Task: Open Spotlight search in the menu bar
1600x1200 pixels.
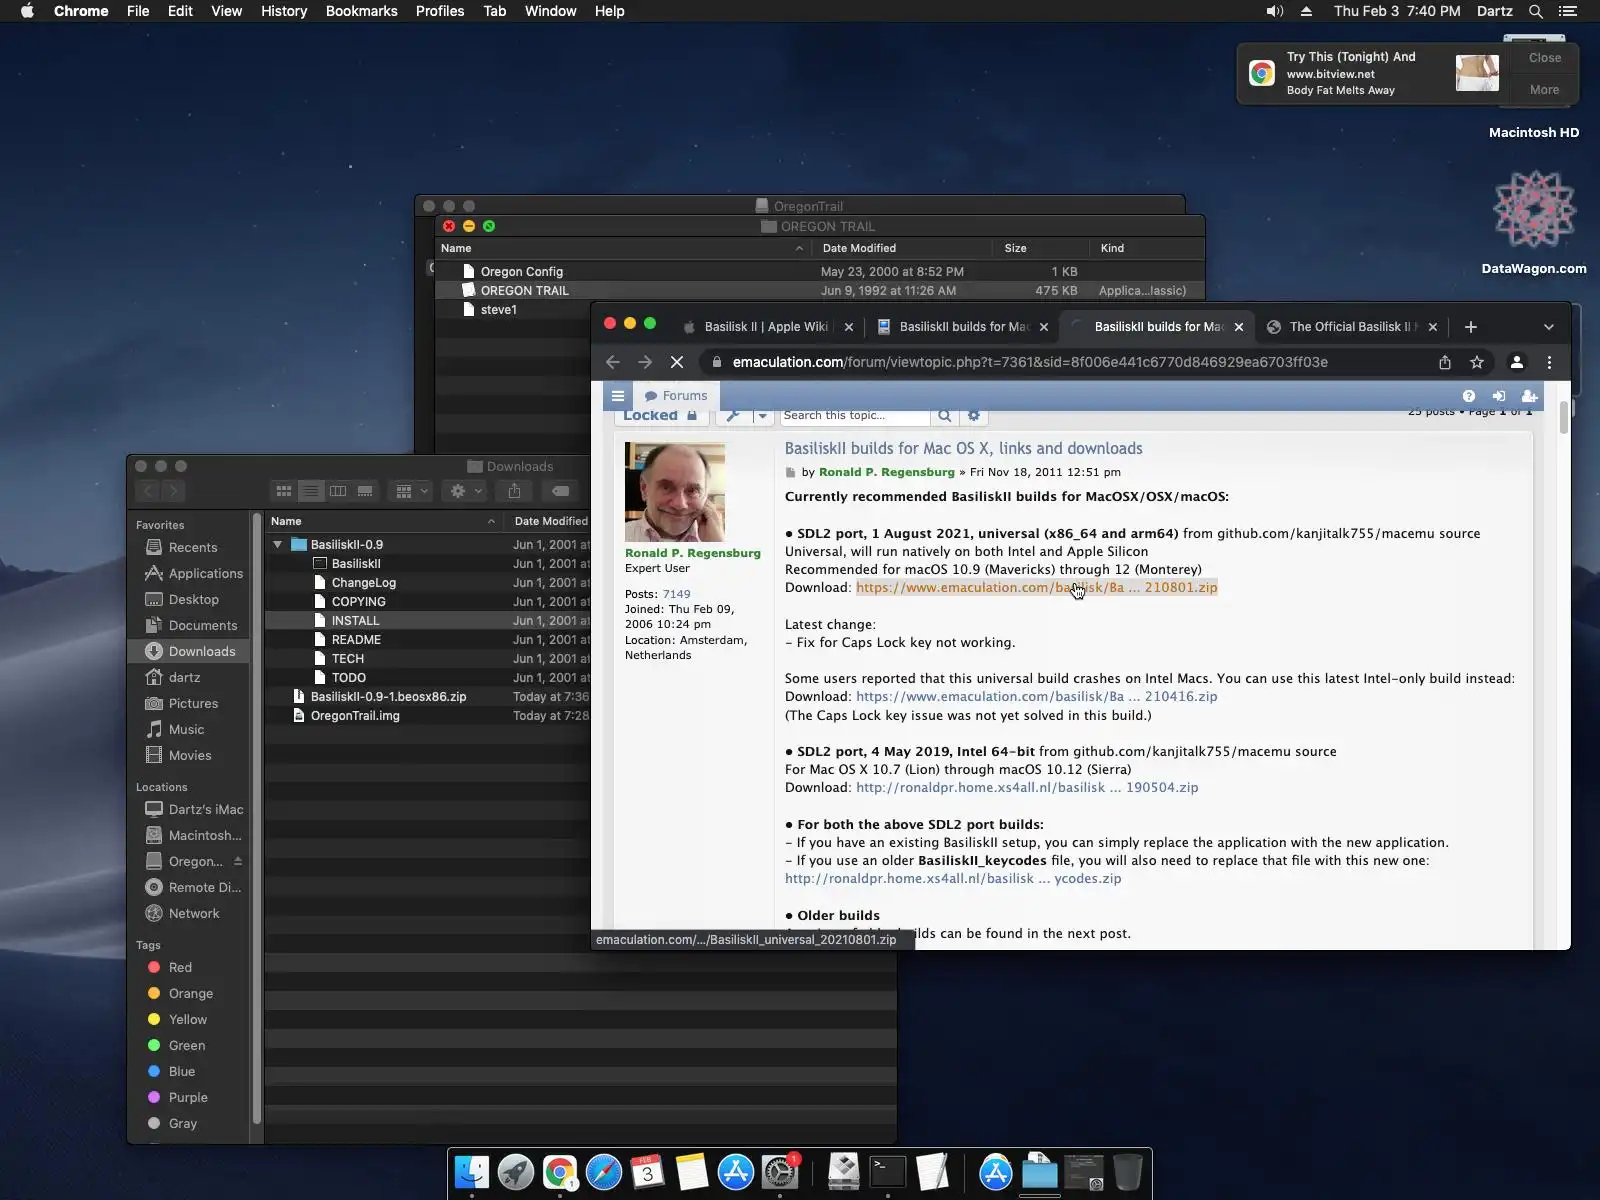Action: point(1536,11)
